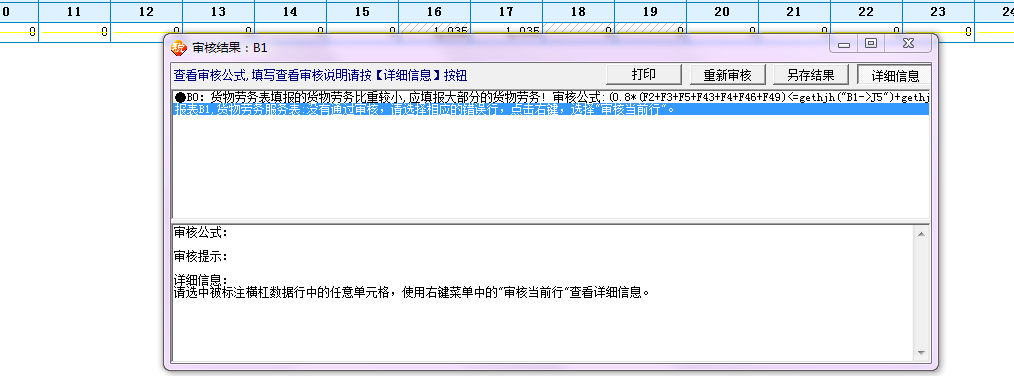This screenshot has height=376, width=1014.
Task: Select the highlighted 报表B1 audit message row
Action: 551,109
